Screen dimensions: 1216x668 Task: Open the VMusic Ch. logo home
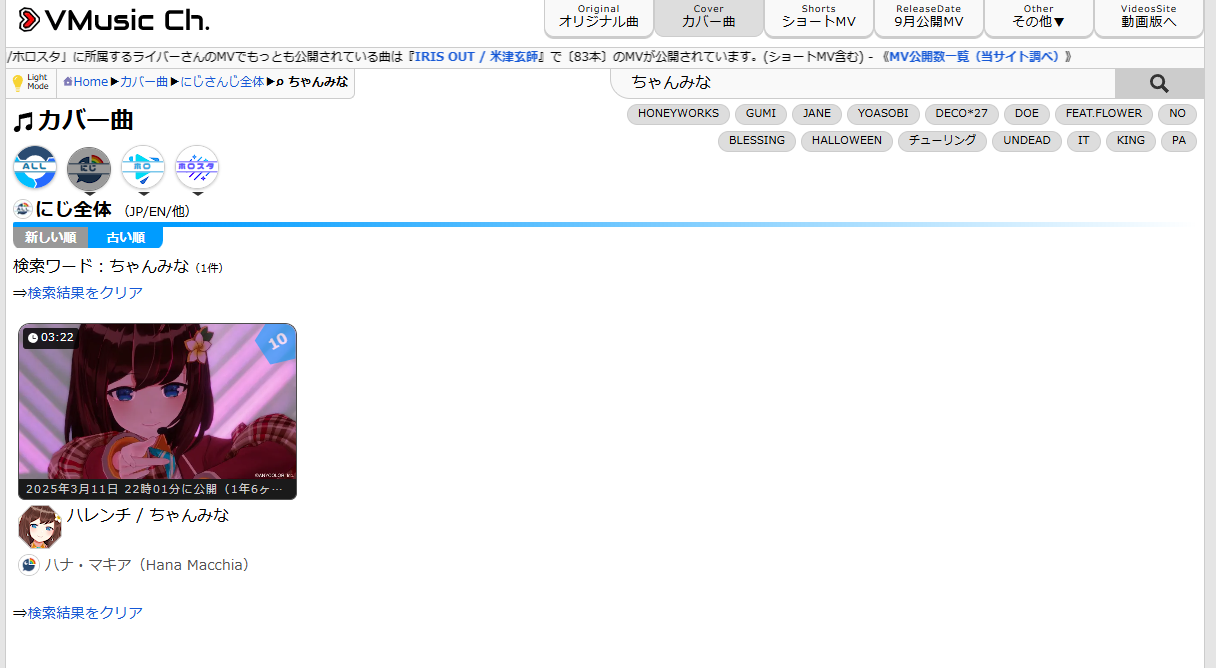113,20
